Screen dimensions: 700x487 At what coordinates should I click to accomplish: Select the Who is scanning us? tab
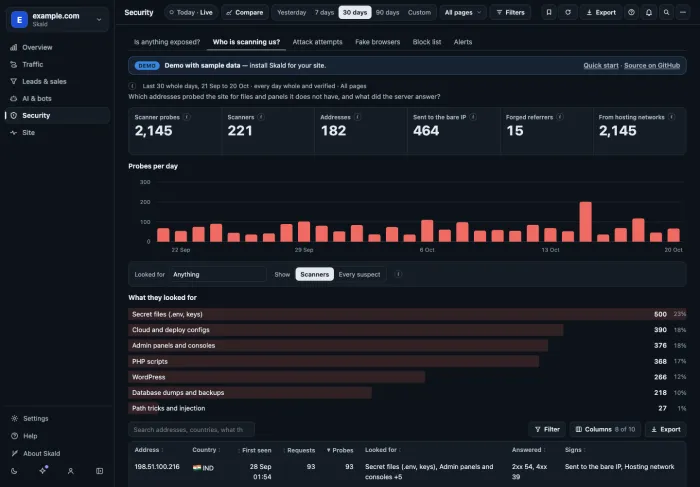[246, 42]
